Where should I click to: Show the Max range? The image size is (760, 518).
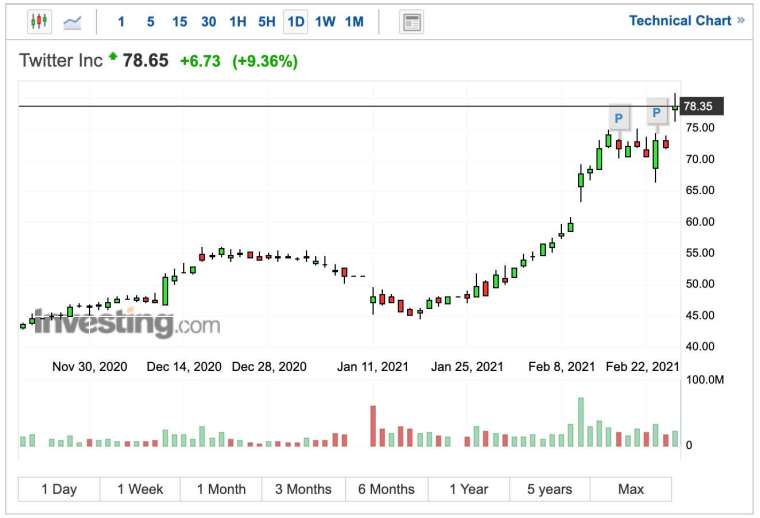(x=631, y=489)
